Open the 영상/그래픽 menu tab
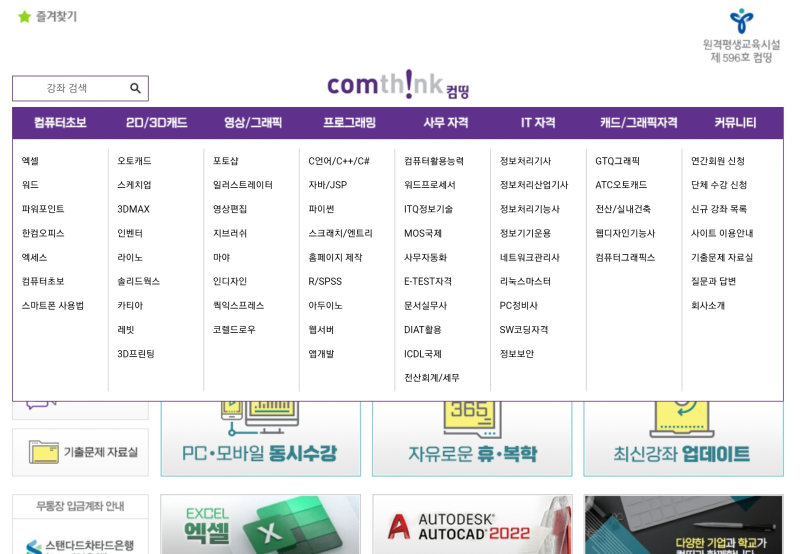 click(253, 123)
